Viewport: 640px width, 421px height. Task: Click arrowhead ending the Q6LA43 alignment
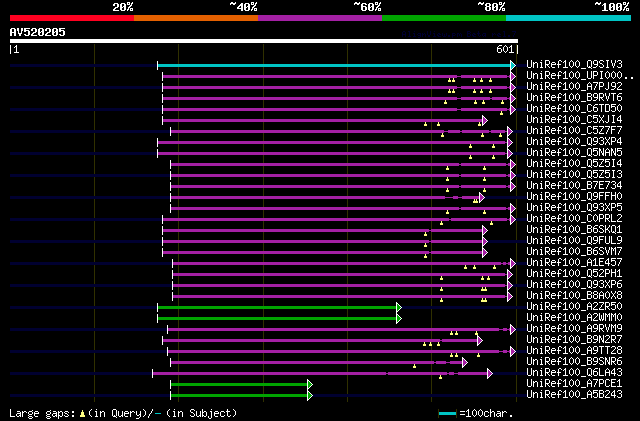(x=490, y=374)
